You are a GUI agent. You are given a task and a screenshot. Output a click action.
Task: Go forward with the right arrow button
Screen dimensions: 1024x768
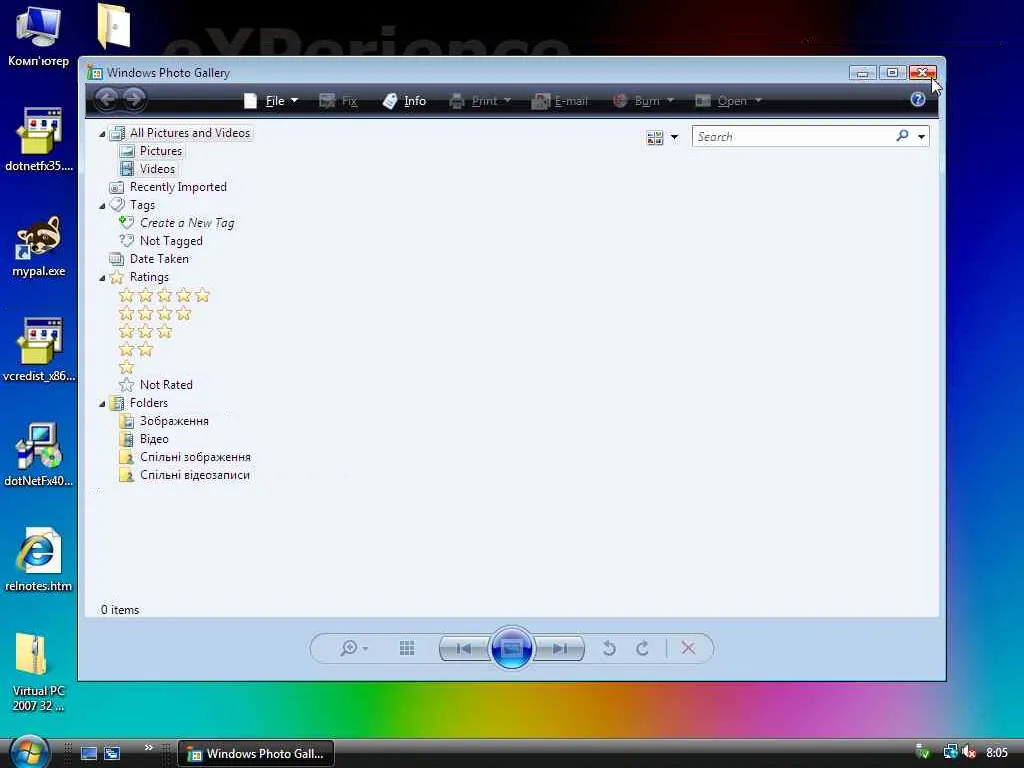(x=134, y=99)
